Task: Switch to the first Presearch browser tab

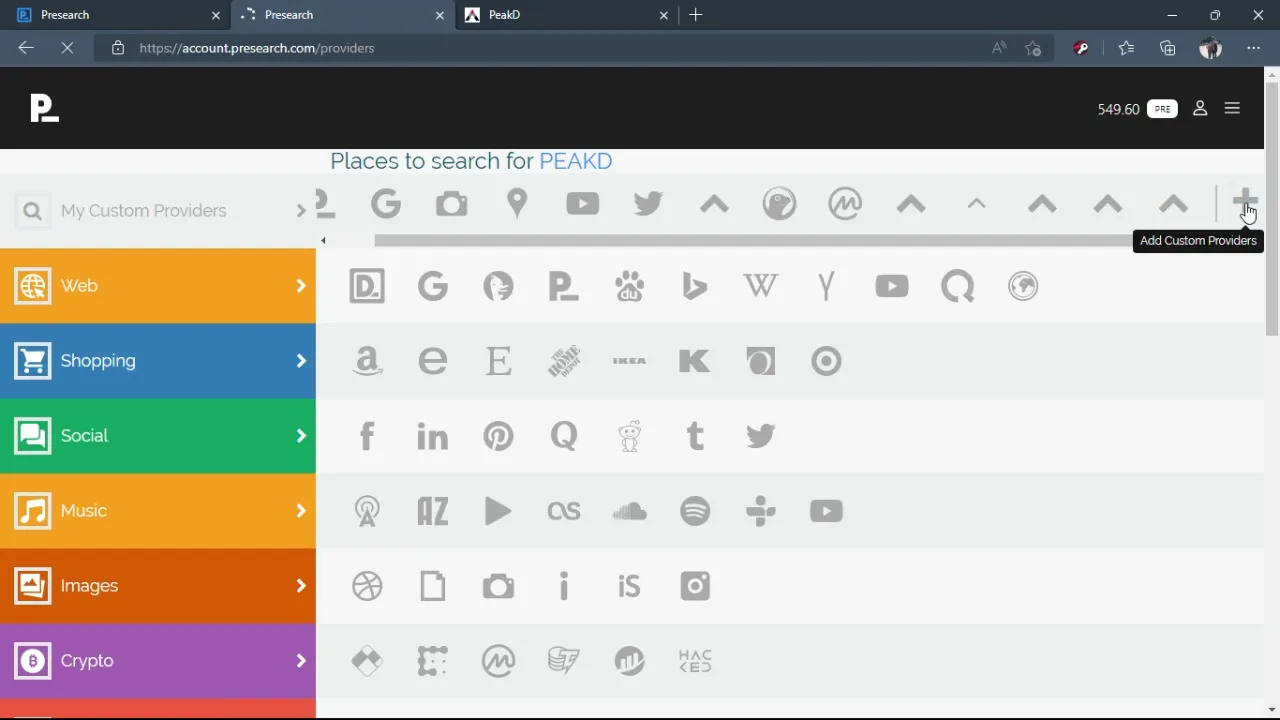Action: tap(116, 15)
